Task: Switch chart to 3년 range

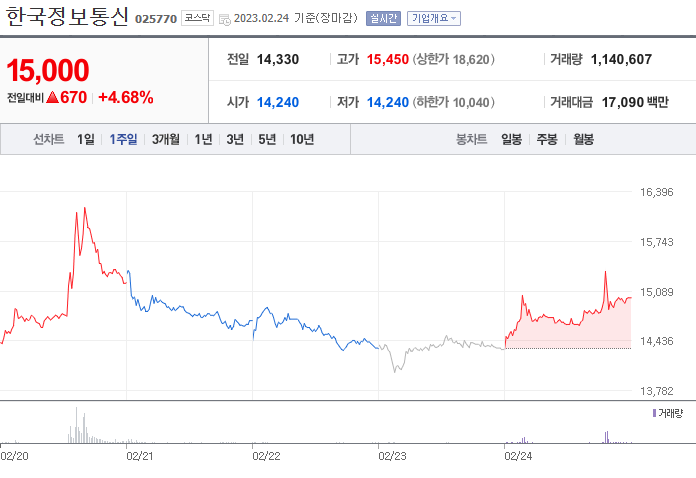Action: tap(235, 139)
